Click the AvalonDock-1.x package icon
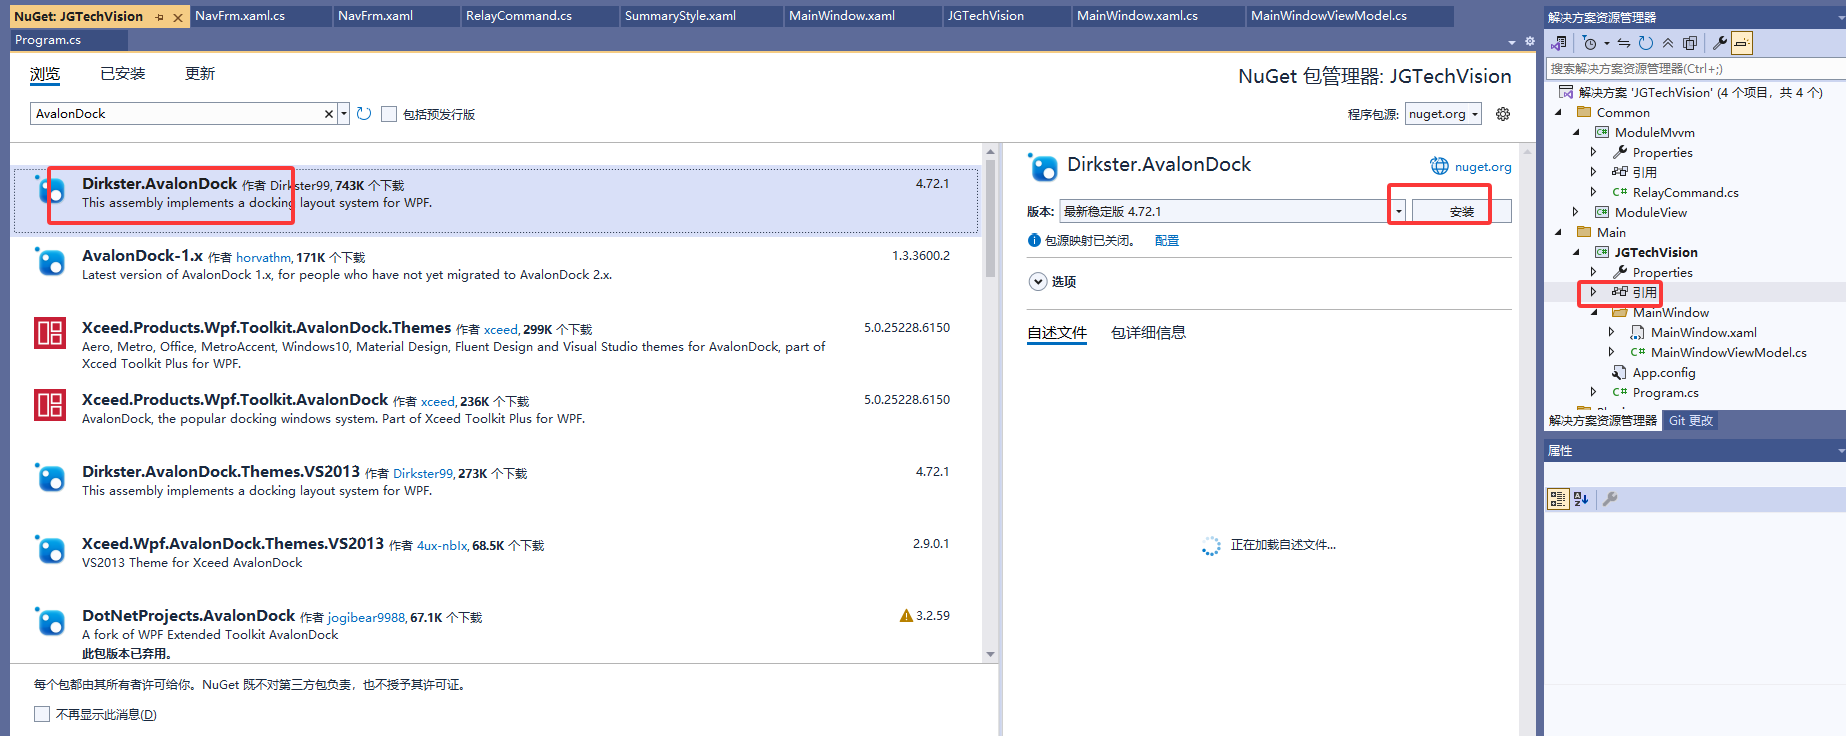Screen dimensions: 1846x736 [50, 261]
